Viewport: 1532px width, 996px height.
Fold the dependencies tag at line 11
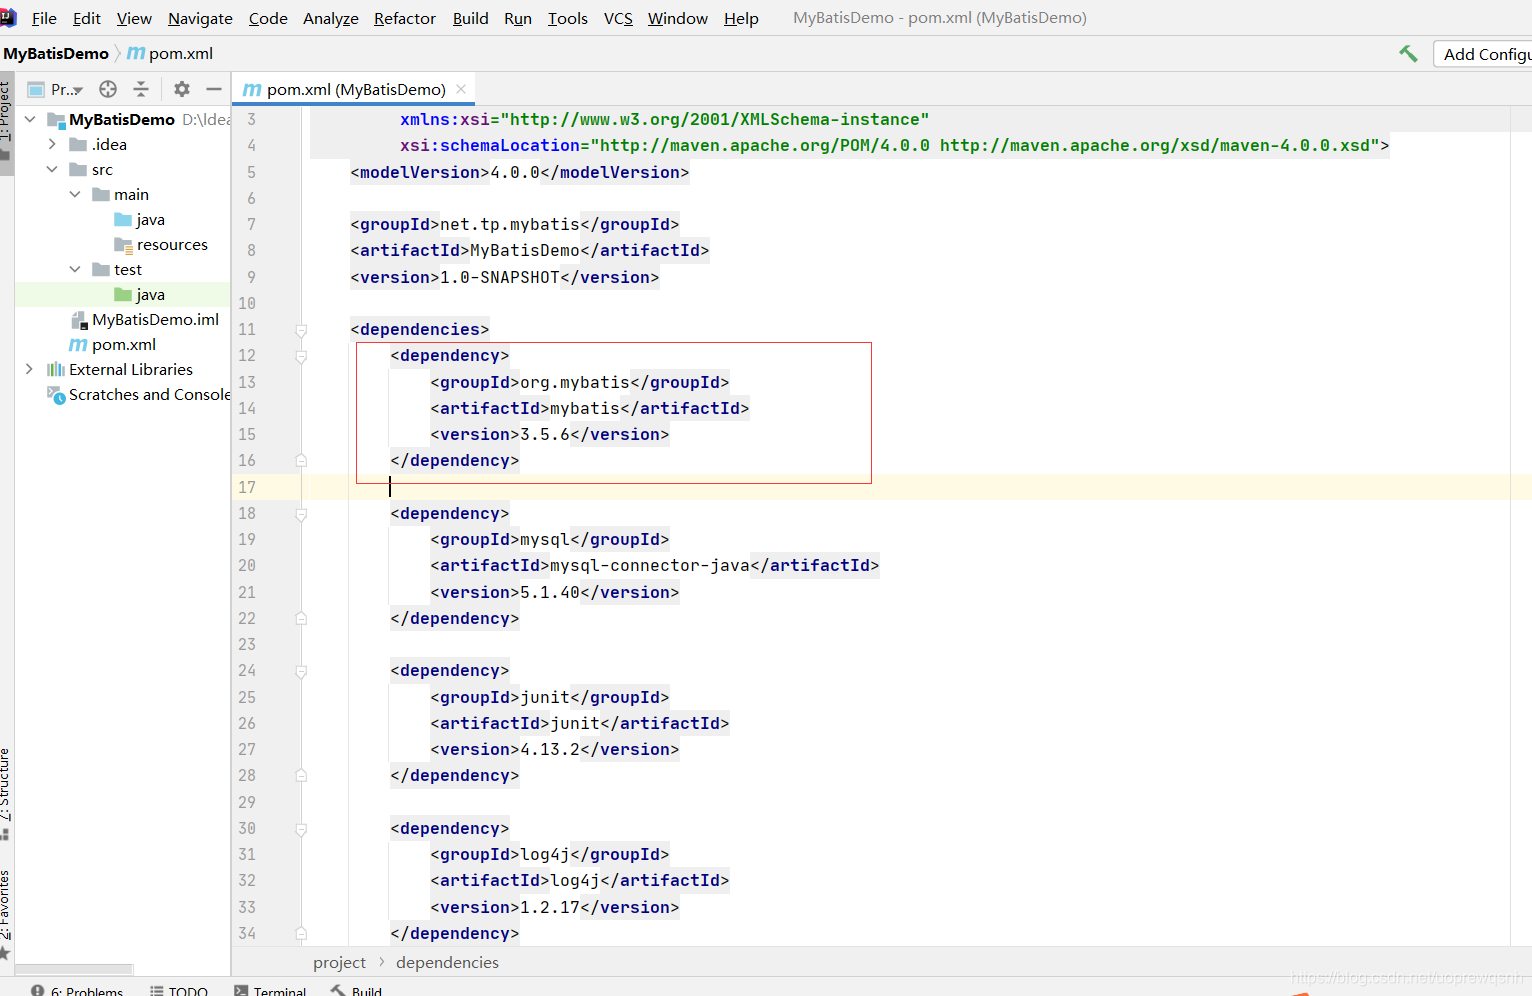click(301, 330)
